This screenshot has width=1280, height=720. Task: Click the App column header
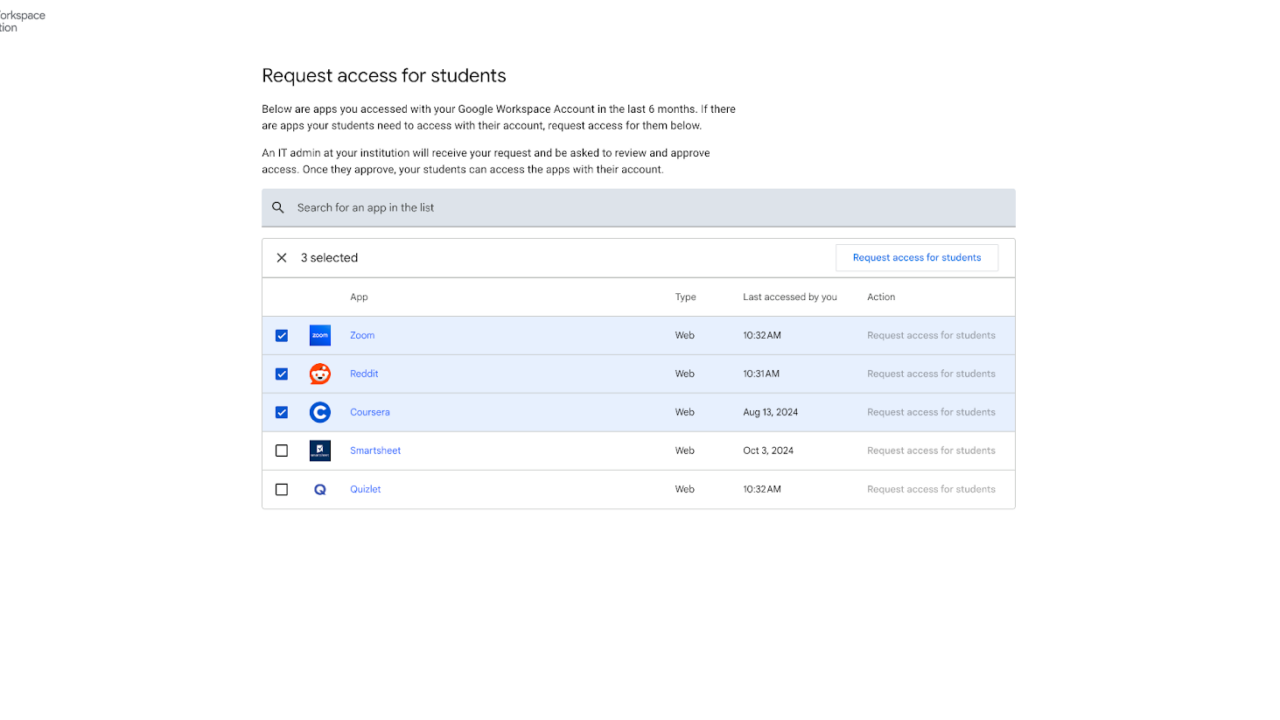tap(359, 297)
